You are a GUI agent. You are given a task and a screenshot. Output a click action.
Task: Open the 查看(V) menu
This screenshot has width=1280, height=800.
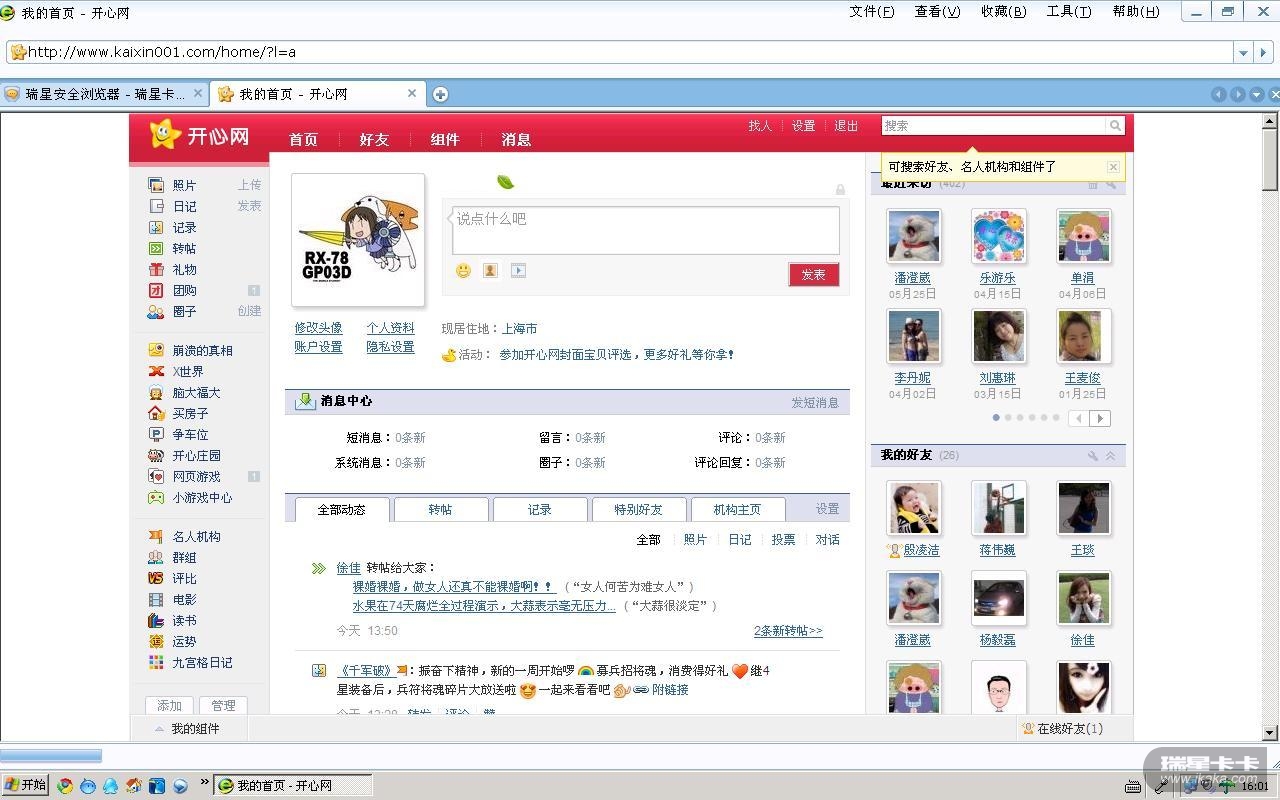pos(937,12)
